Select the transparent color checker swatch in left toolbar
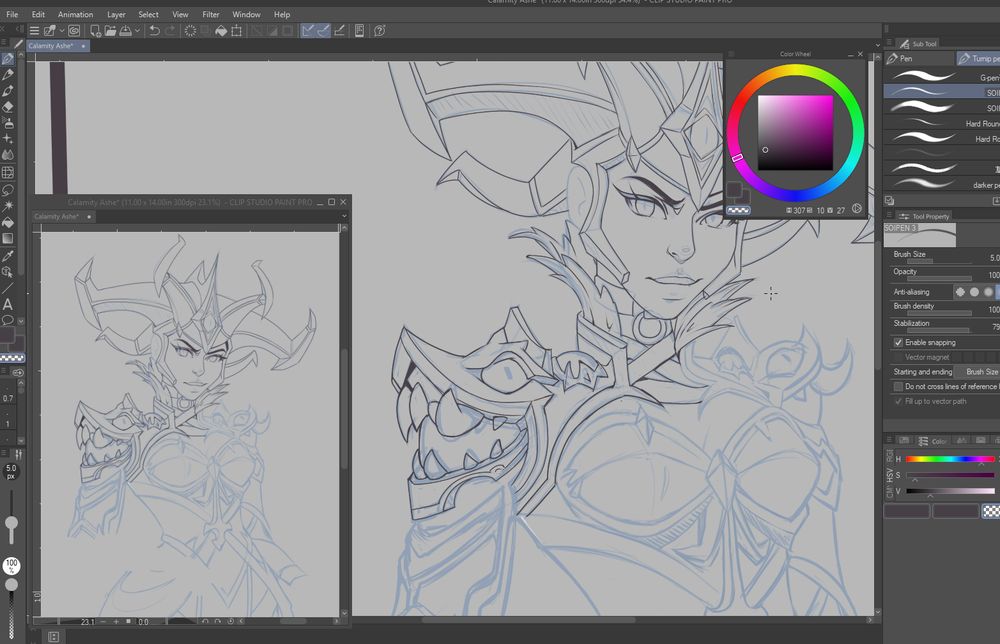 (12, 358)
